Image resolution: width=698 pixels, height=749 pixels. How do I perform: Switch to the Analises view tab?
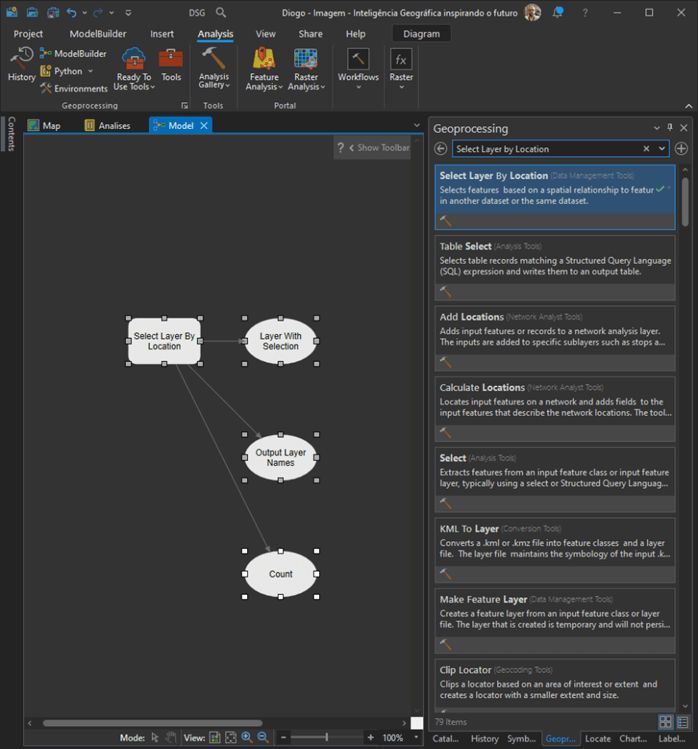pyautogui.click(x=112, y=126)
